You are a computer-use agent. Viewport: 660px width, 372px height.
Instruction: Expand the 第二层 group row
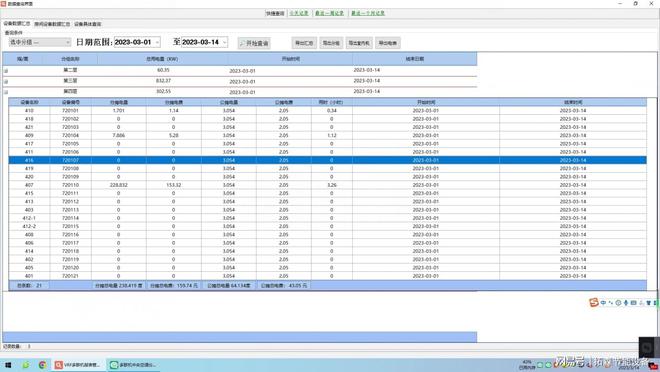click(x=6, y=71)
